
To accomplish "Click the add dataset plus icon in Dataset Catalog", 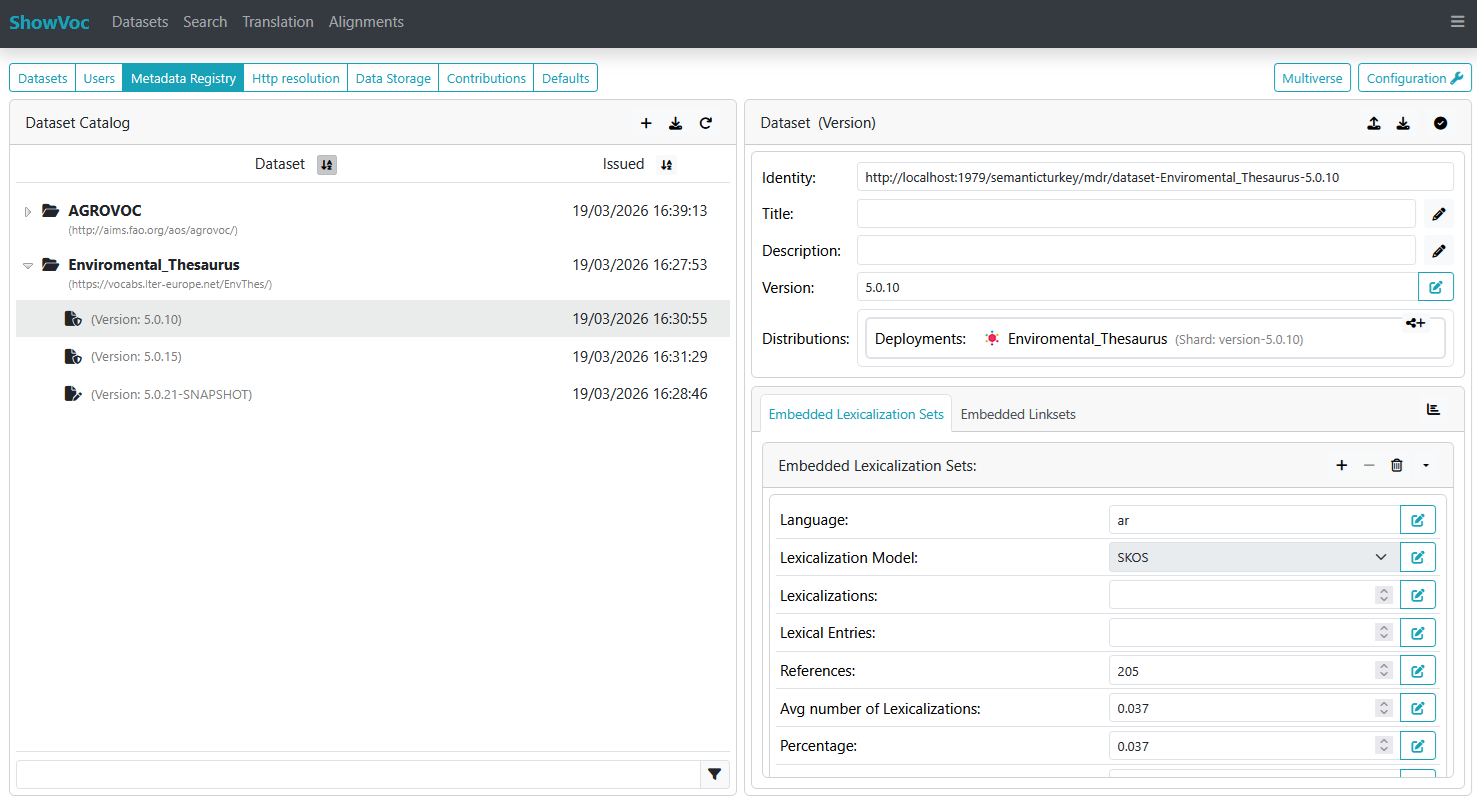I will click(x=646, y=123).
